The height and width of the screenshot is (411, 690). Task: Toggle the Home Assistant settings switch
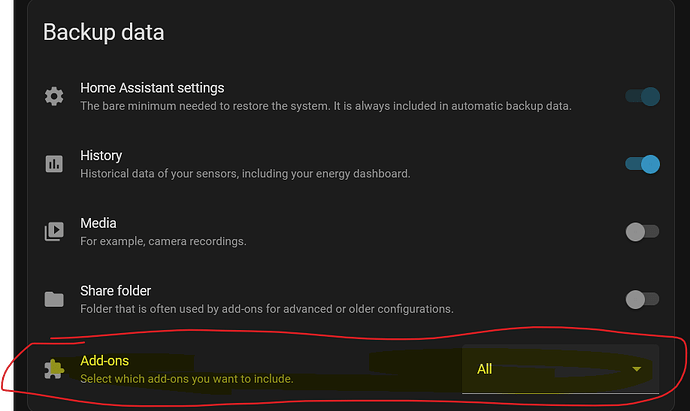[642, 96]
